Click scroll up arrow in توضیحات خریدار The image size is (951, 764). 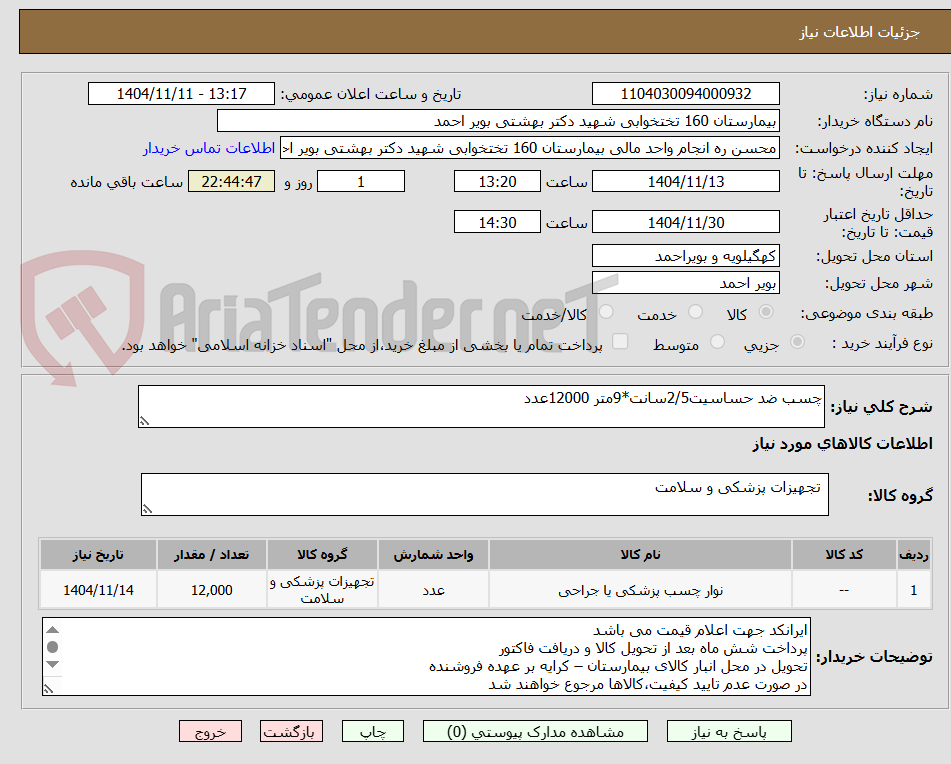click(x=53, y=629)
